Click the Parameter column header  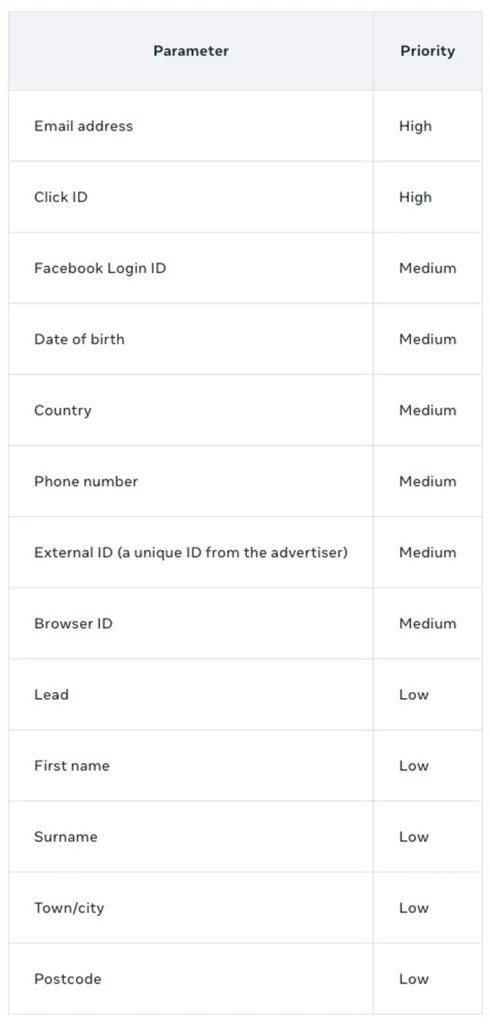click(x=191, y=51)
